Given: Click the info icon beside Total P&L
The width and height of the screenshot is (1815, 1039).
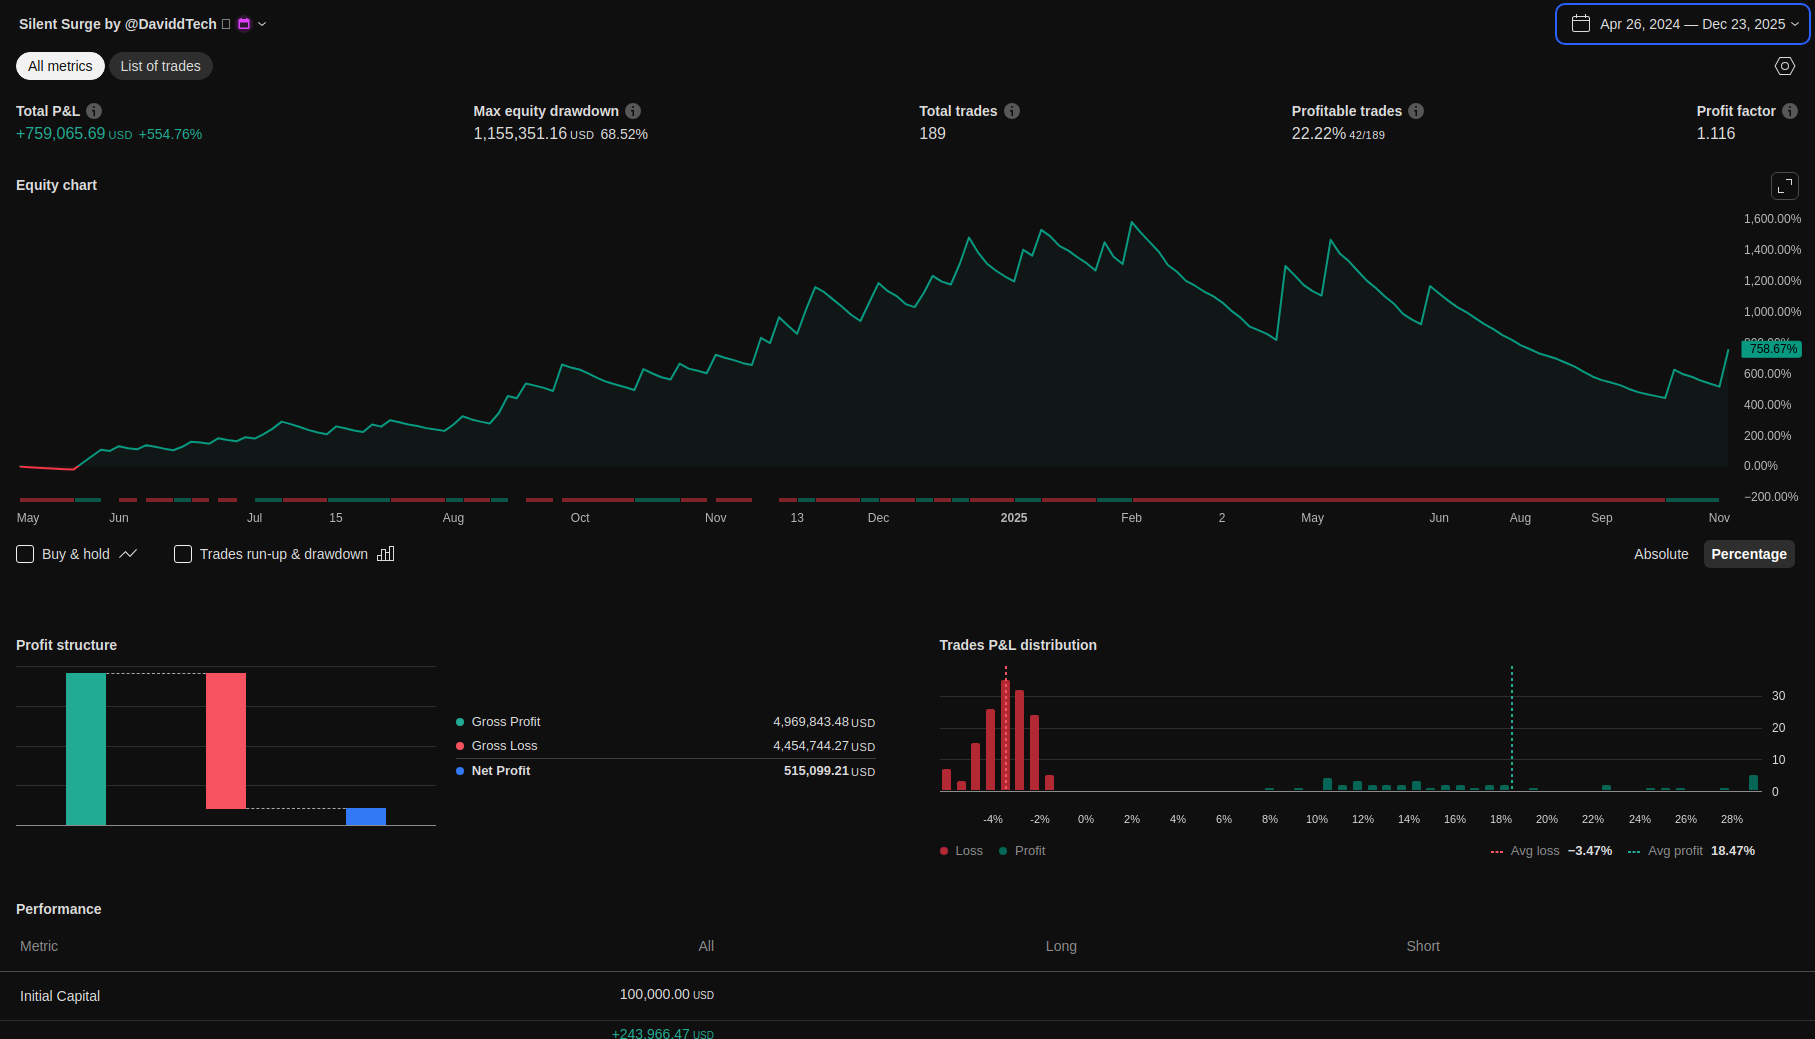Looking at the screenshot, I should [x=94, y=111].
